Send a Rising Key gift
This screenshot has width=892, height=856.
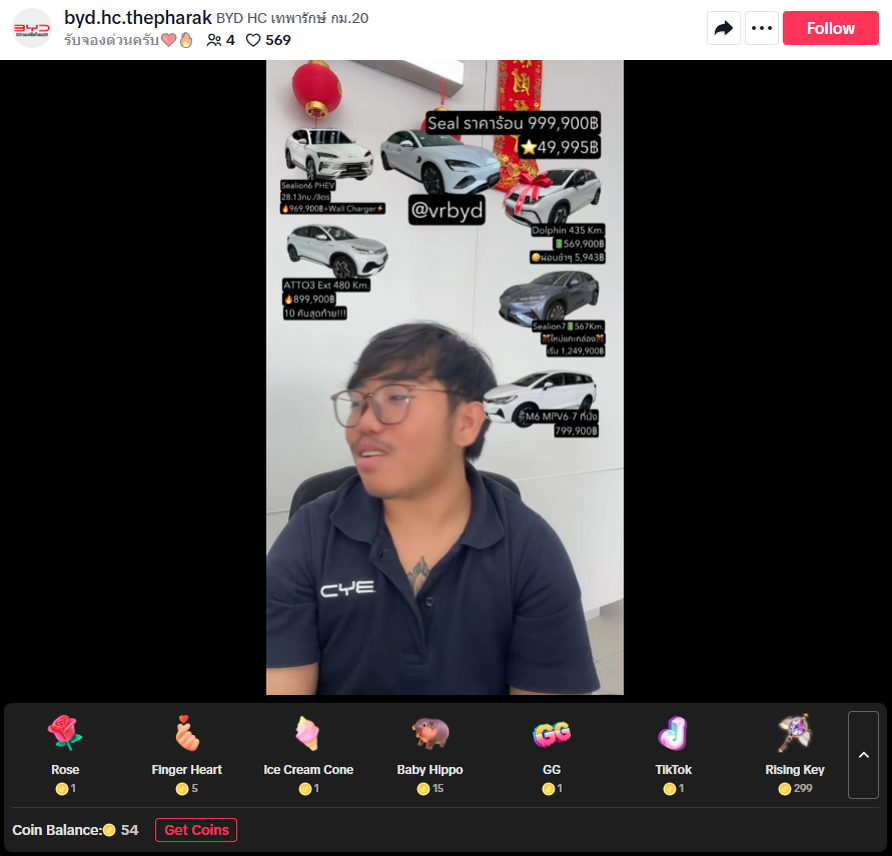tap(795, 755)
